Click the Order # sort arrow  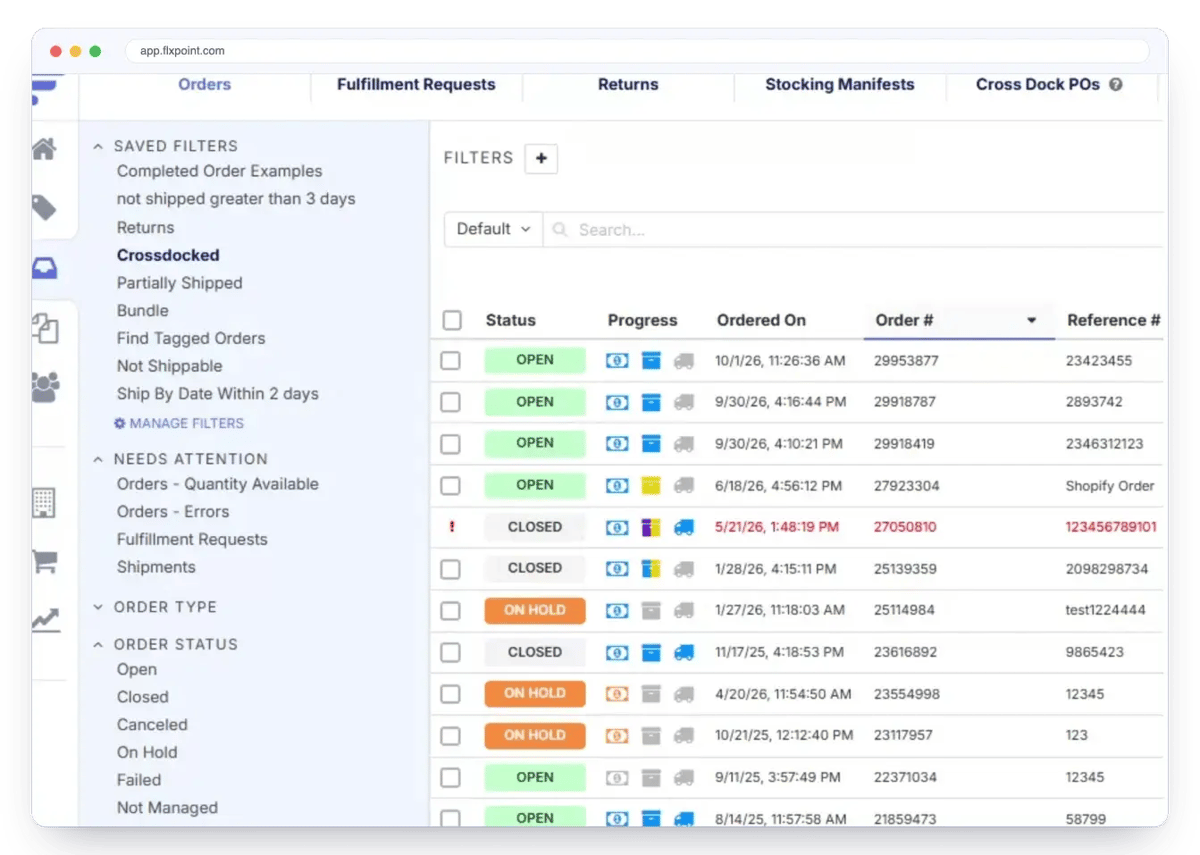point(1031,321)
